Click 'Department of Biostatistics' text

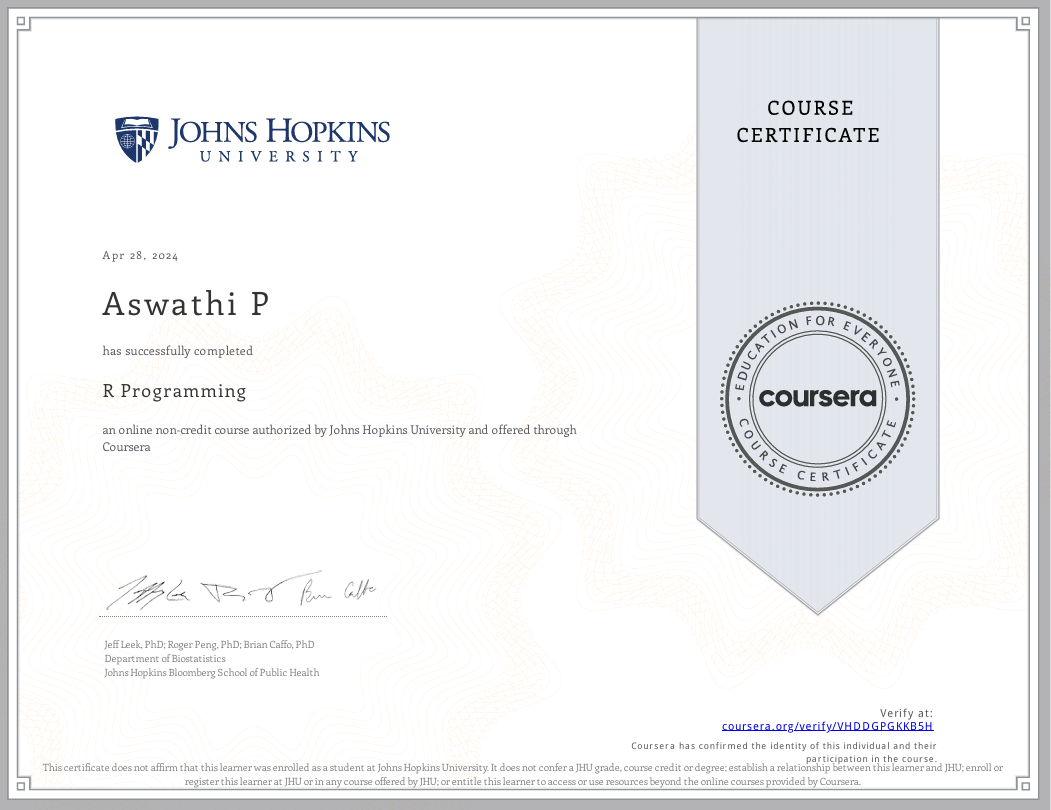(165, 658)
